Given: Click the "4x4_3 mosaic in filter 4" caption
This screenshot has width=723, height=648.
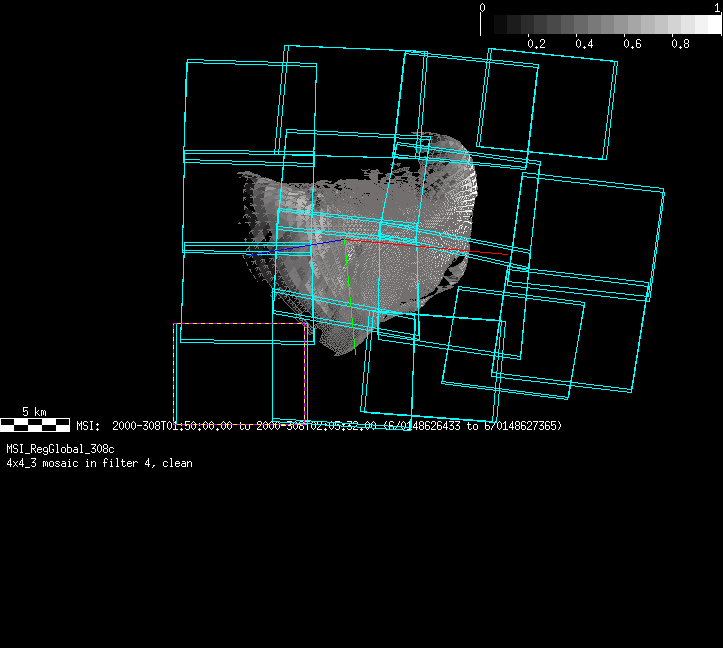Looking at the screenshot, I should pyautogui.click(x=99, y=463).
